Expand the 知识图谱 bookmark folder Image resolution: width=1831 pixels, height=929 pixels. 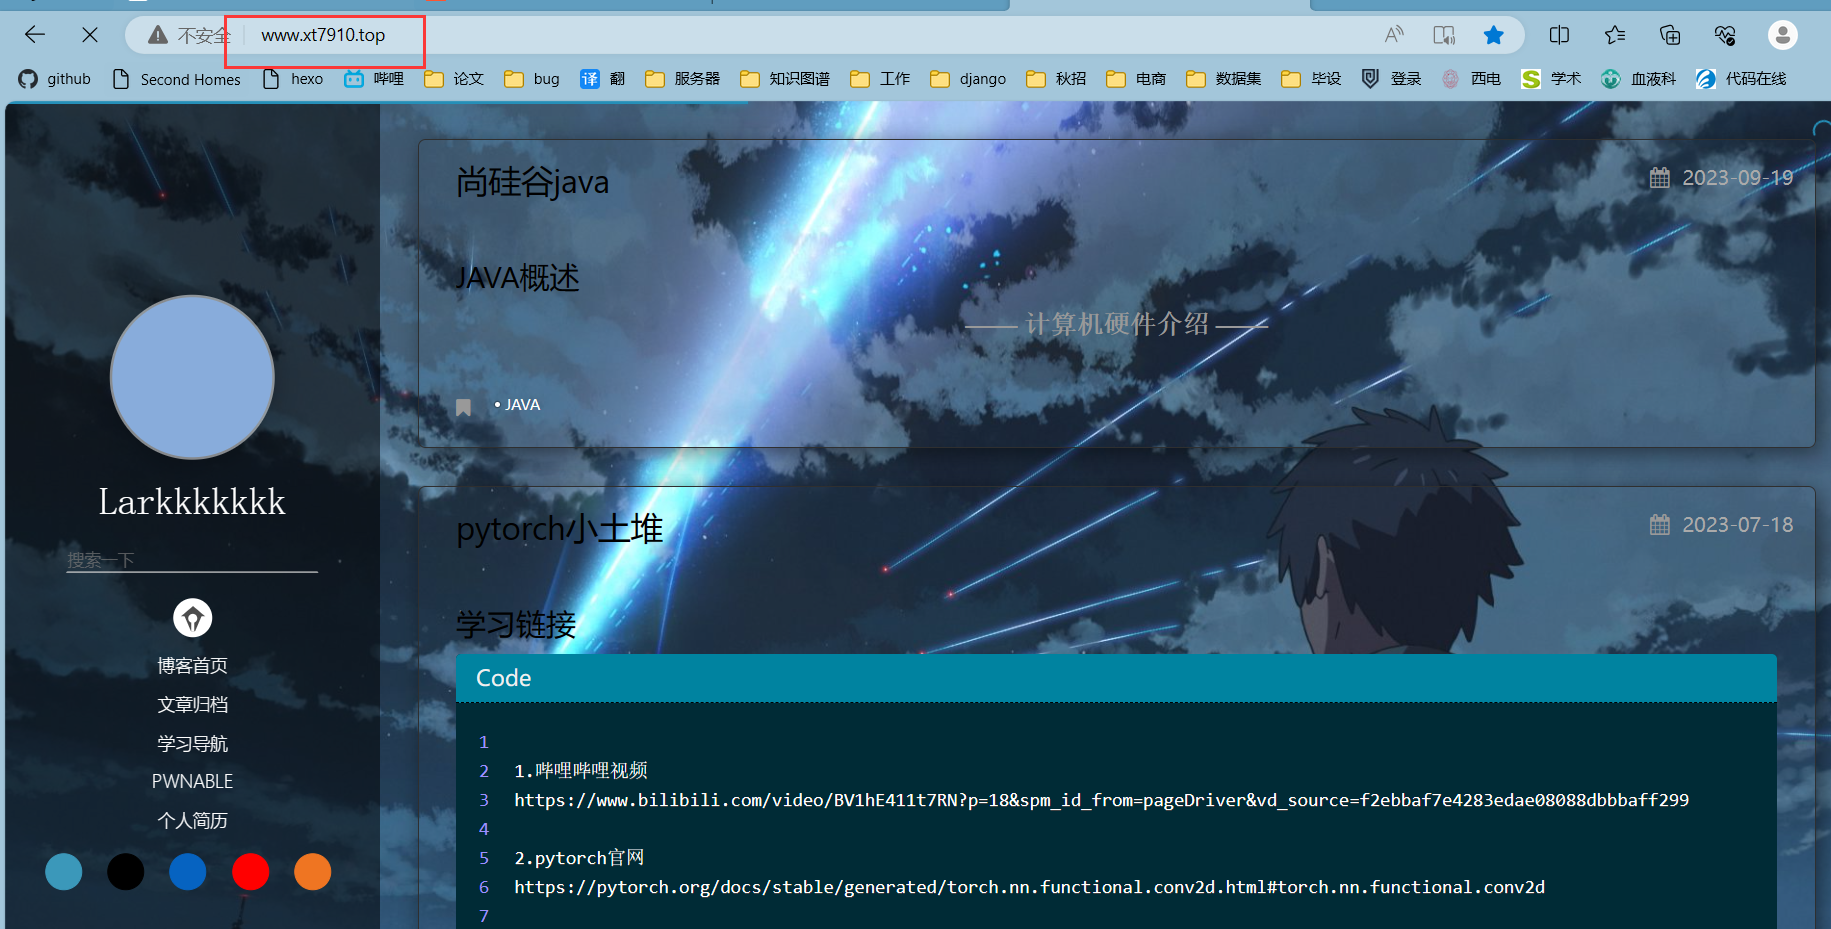(x=785, y=79)
